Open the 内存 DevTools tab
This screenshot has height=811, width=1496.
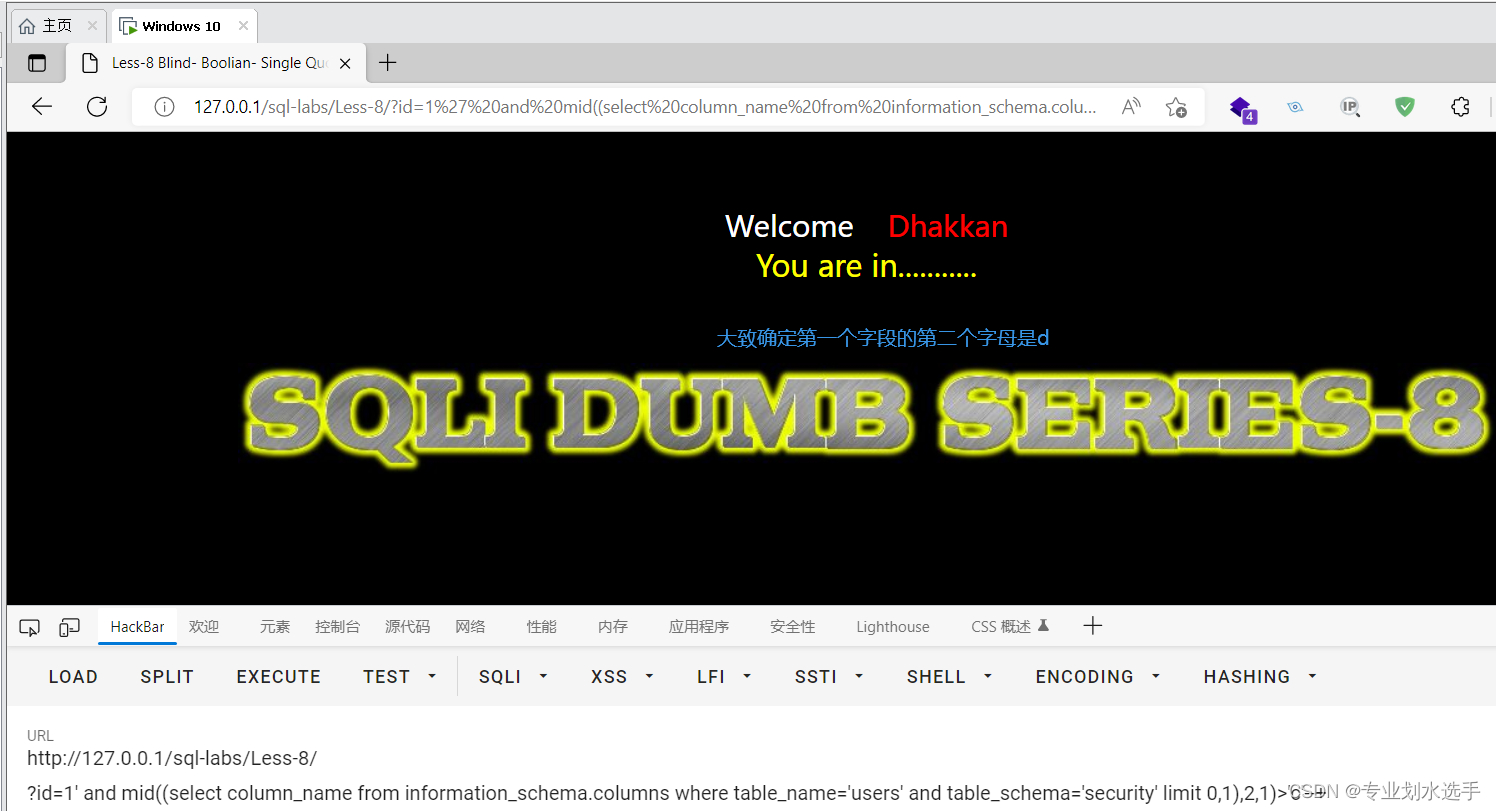pyautogui.click(x=613, y=627)
